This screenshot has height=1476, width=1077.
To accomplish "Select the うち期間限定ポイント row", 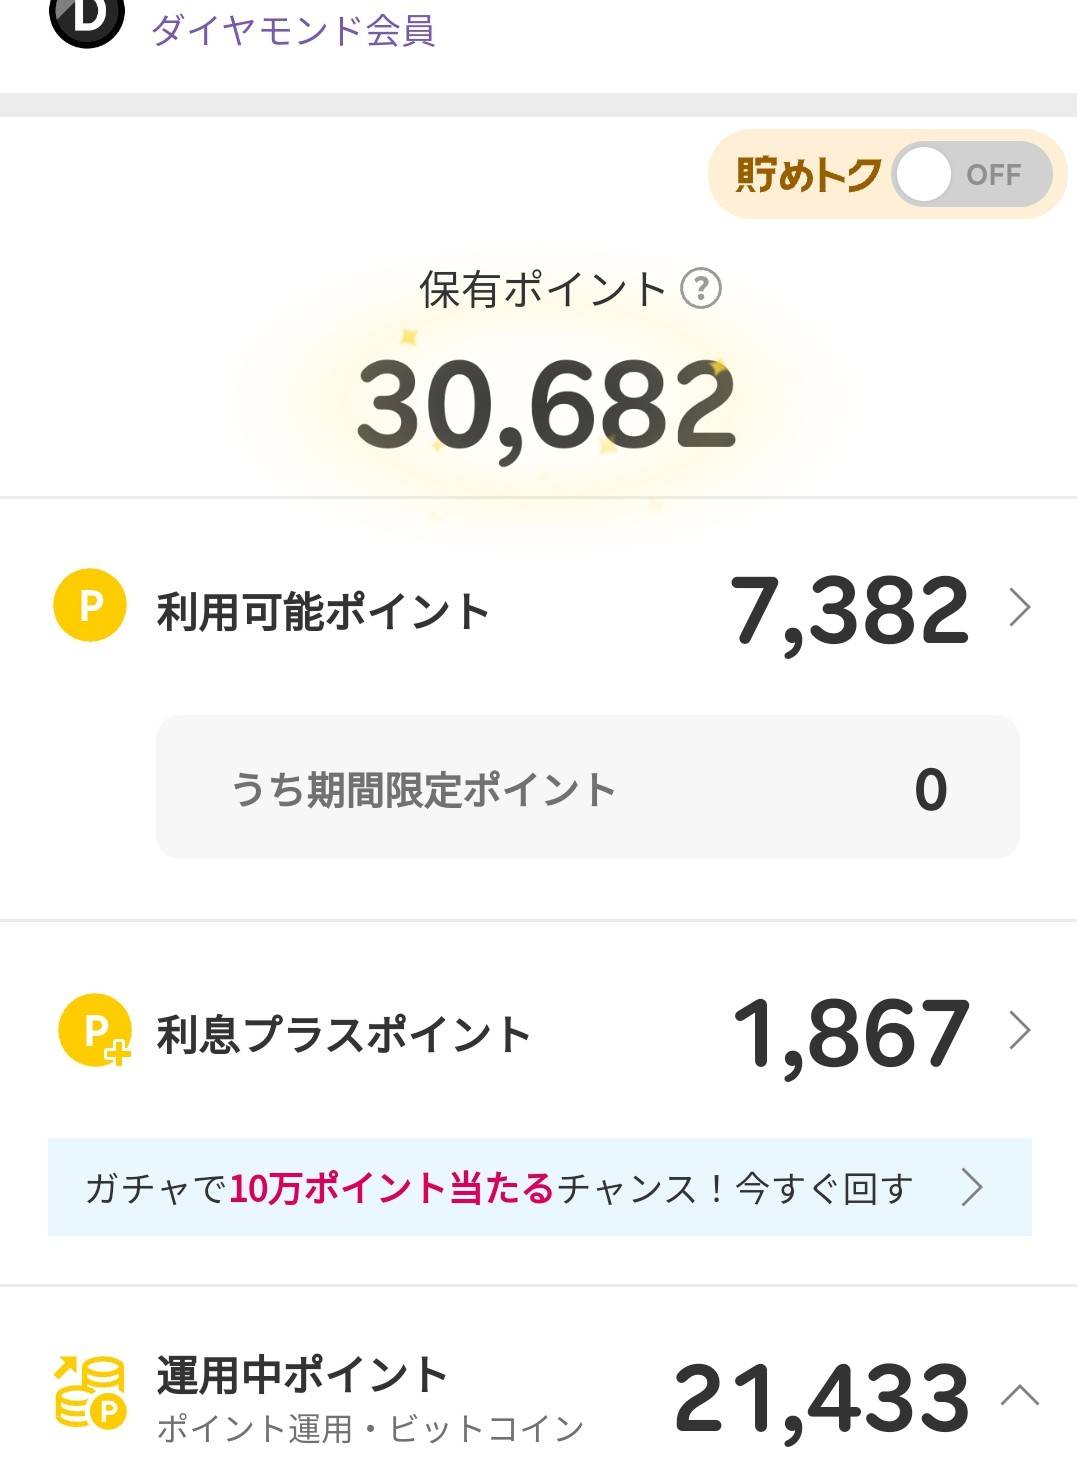I will (587, 788).
